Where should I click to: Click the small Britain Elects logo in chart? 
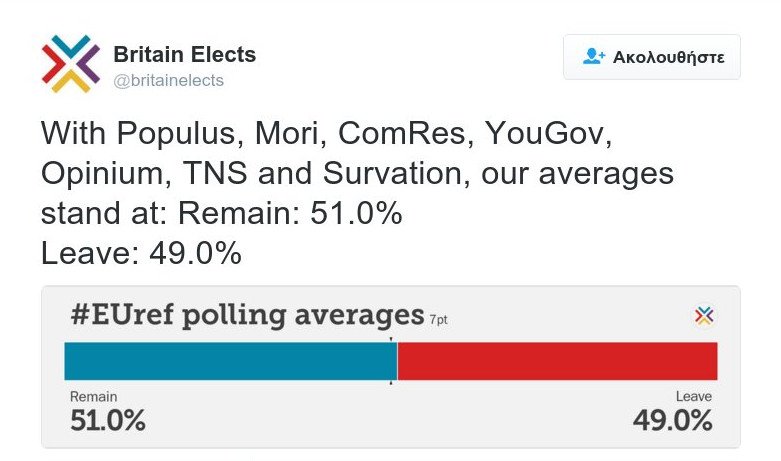tap(704, 316)
